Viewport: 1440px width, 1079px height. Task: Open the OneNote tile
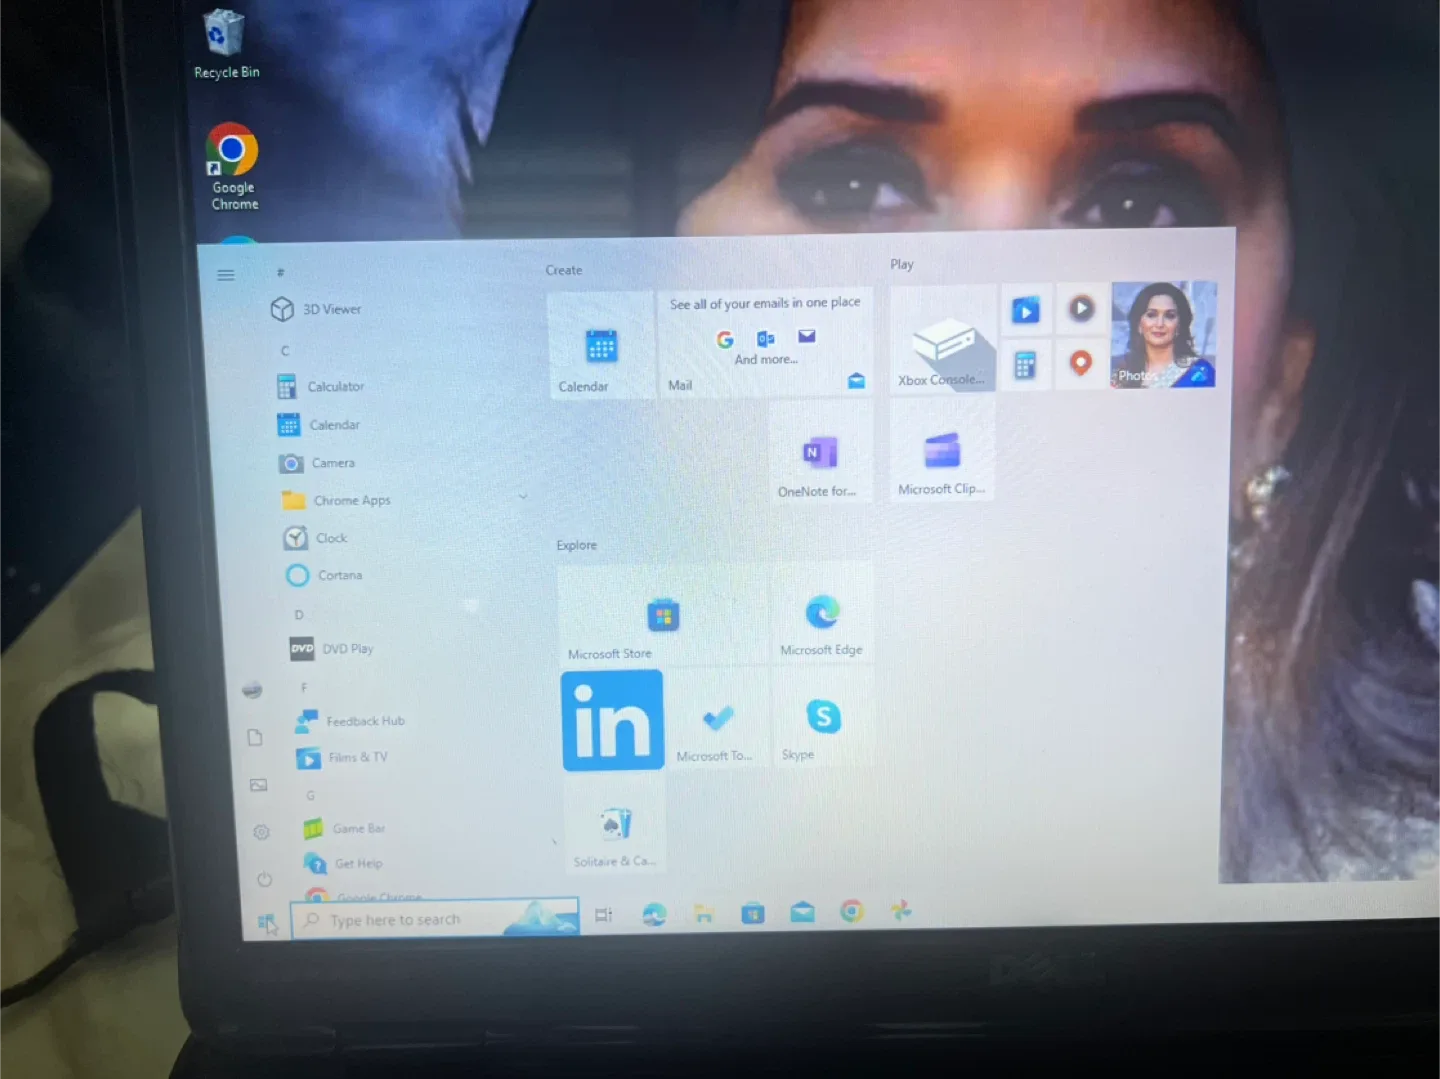820,456
